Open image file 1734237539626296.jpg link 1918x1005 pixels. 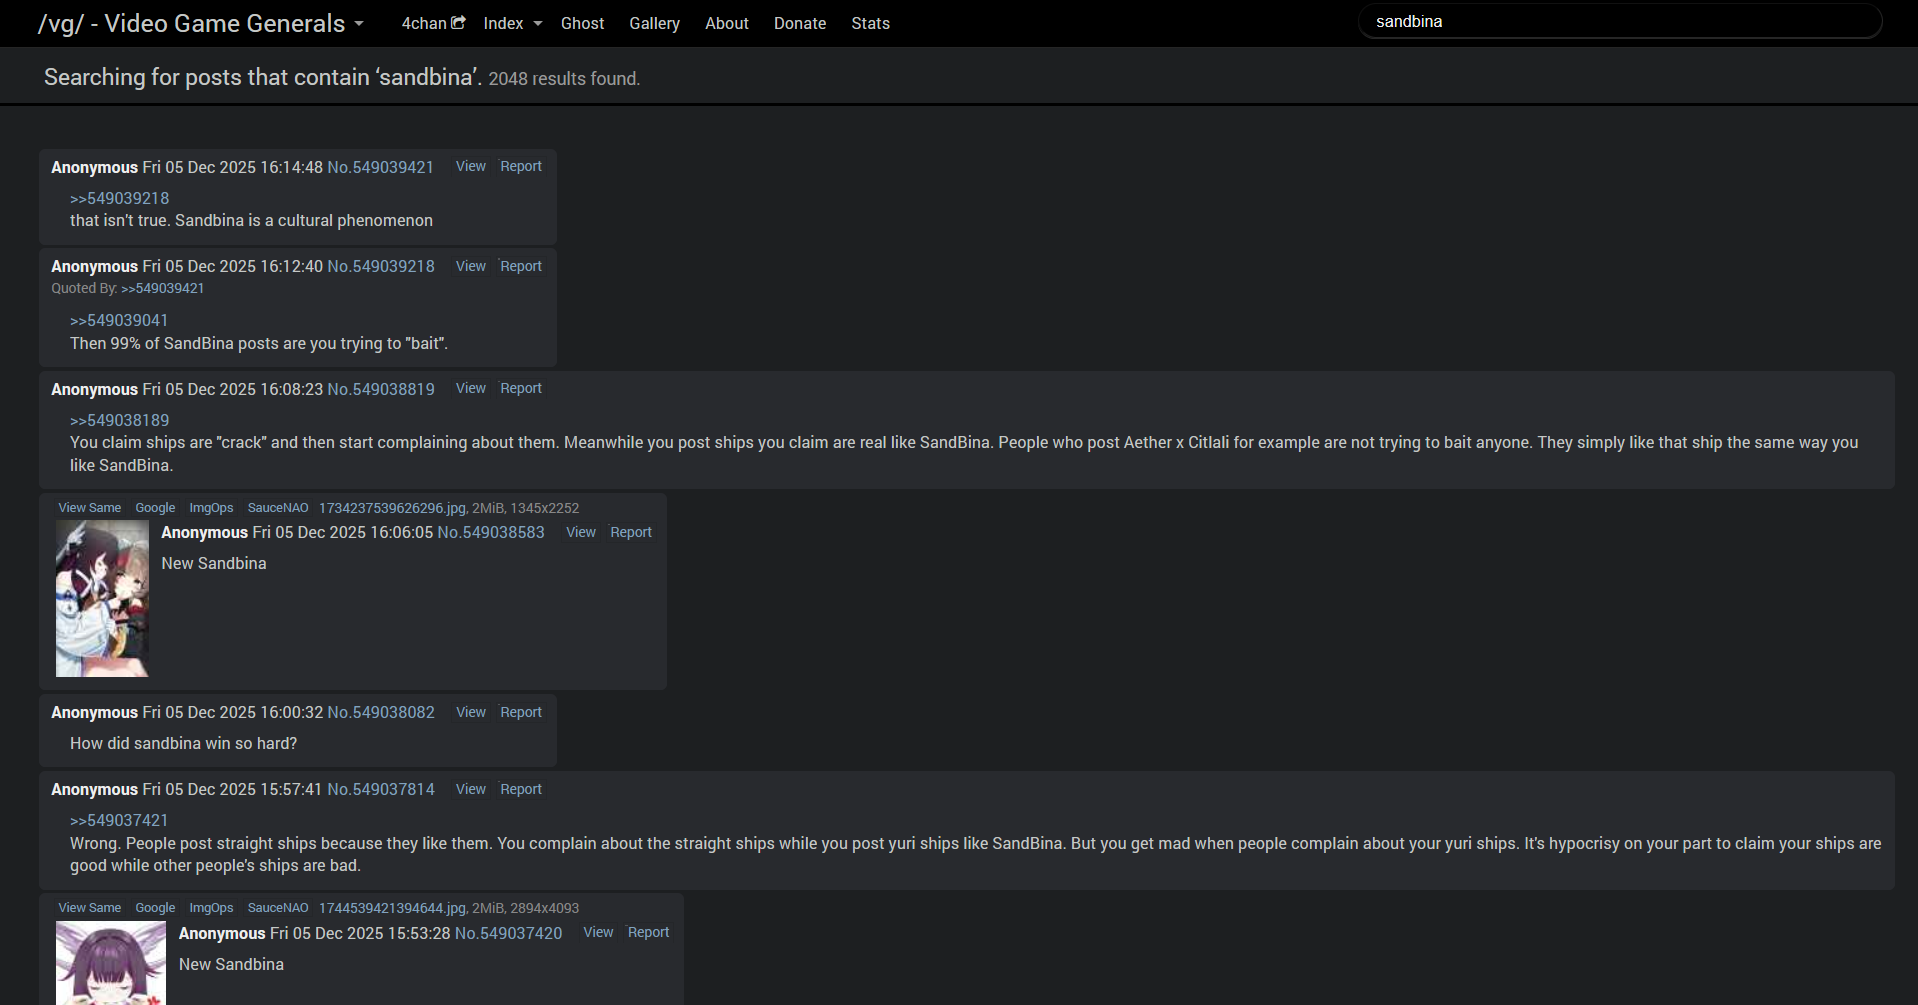(392, 508)
